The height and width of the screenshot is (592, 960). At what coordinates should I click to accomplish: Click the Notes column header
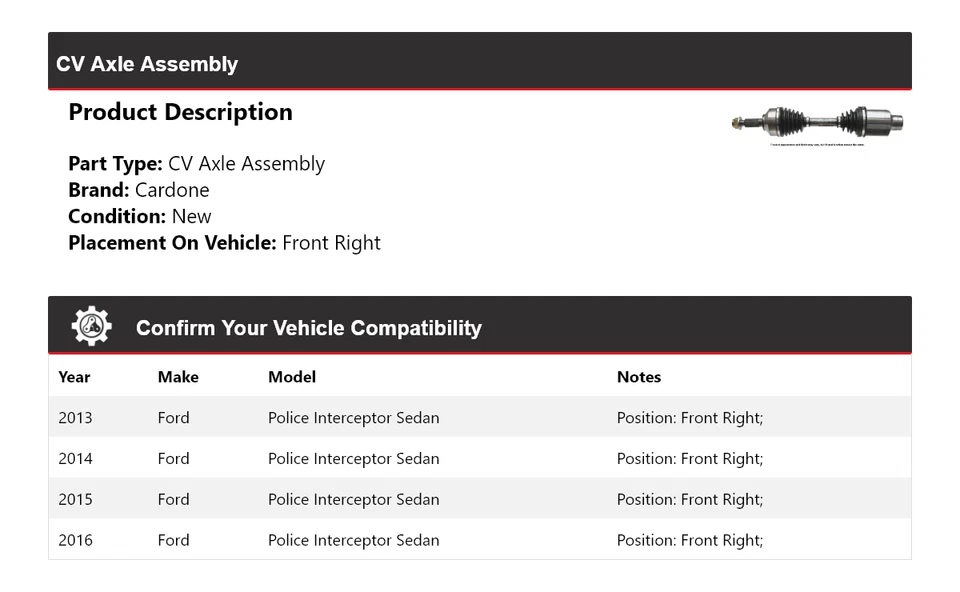click(639, 377)
